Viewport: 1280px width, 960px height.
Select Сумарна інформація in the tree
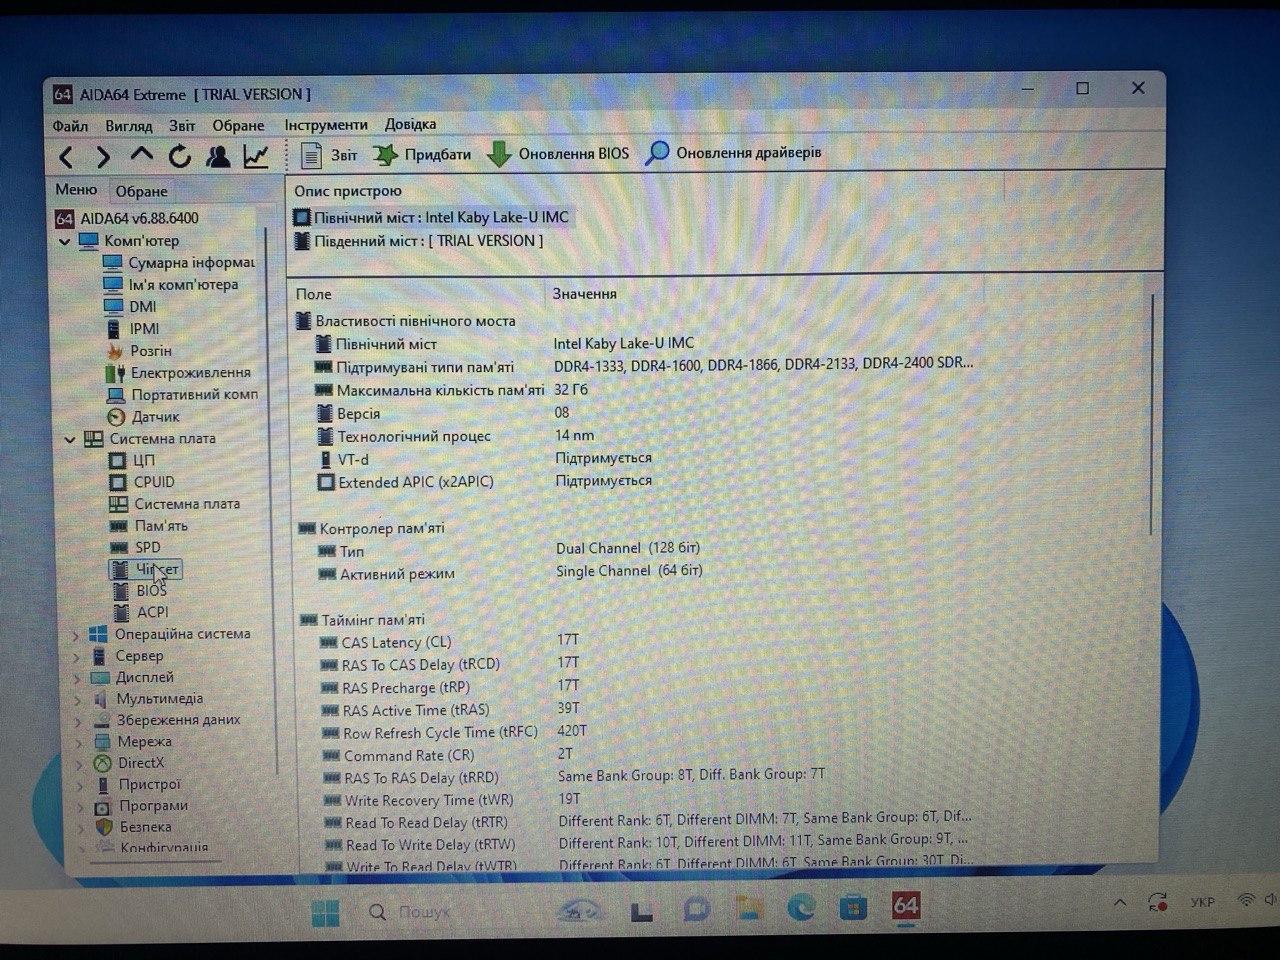coord(179,263)
